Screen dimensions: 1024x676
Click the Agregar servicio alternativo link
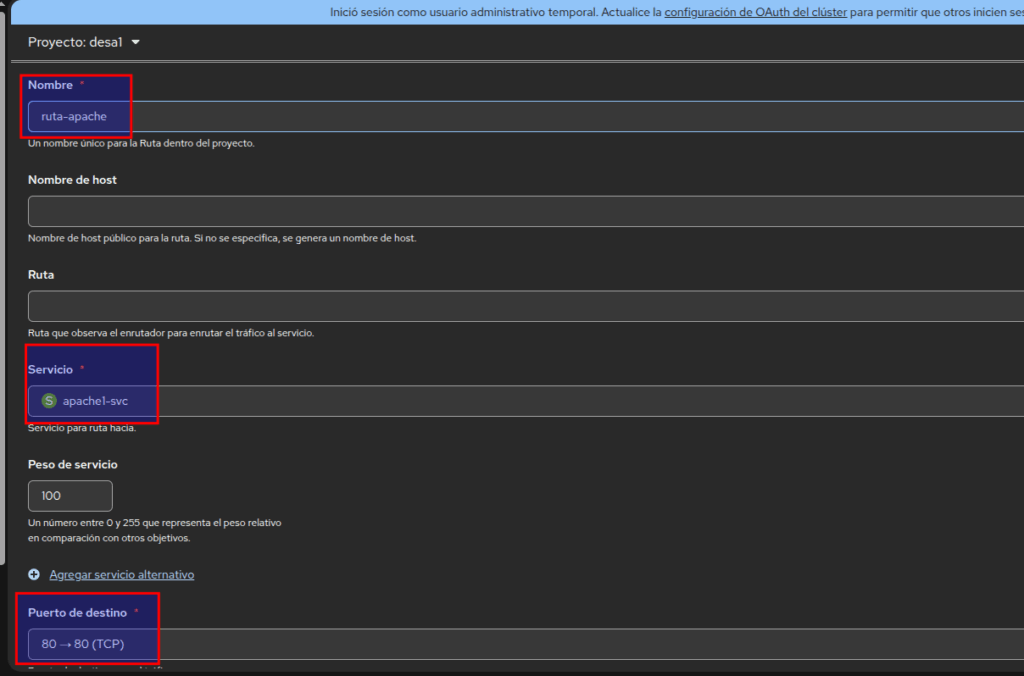[x=121, y=575]
